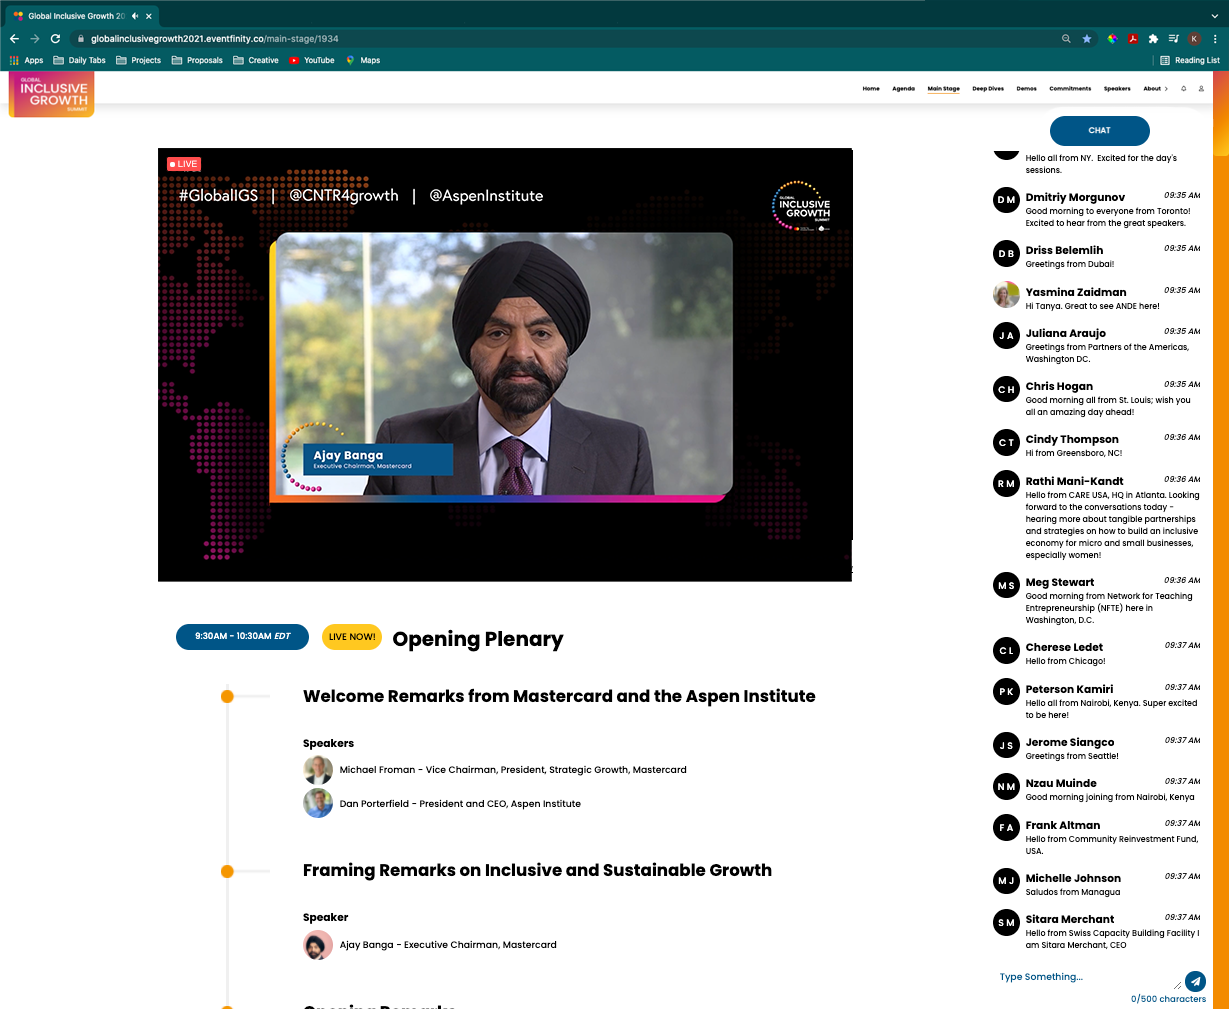Viewport: 1229px width, 1009px height.
Task: Open the zoom indicator in address bar
Action: click(1066, 39)
